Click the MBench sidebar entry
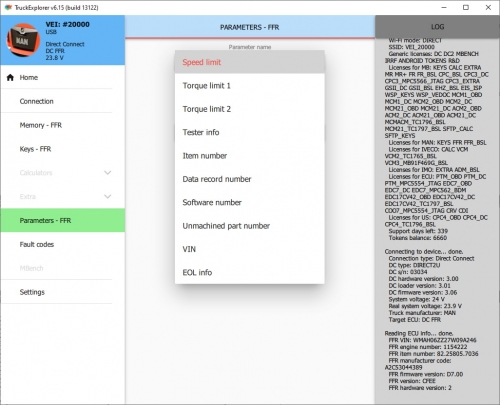Viewport: 500px width, 405px height. [x=63, y=268]
